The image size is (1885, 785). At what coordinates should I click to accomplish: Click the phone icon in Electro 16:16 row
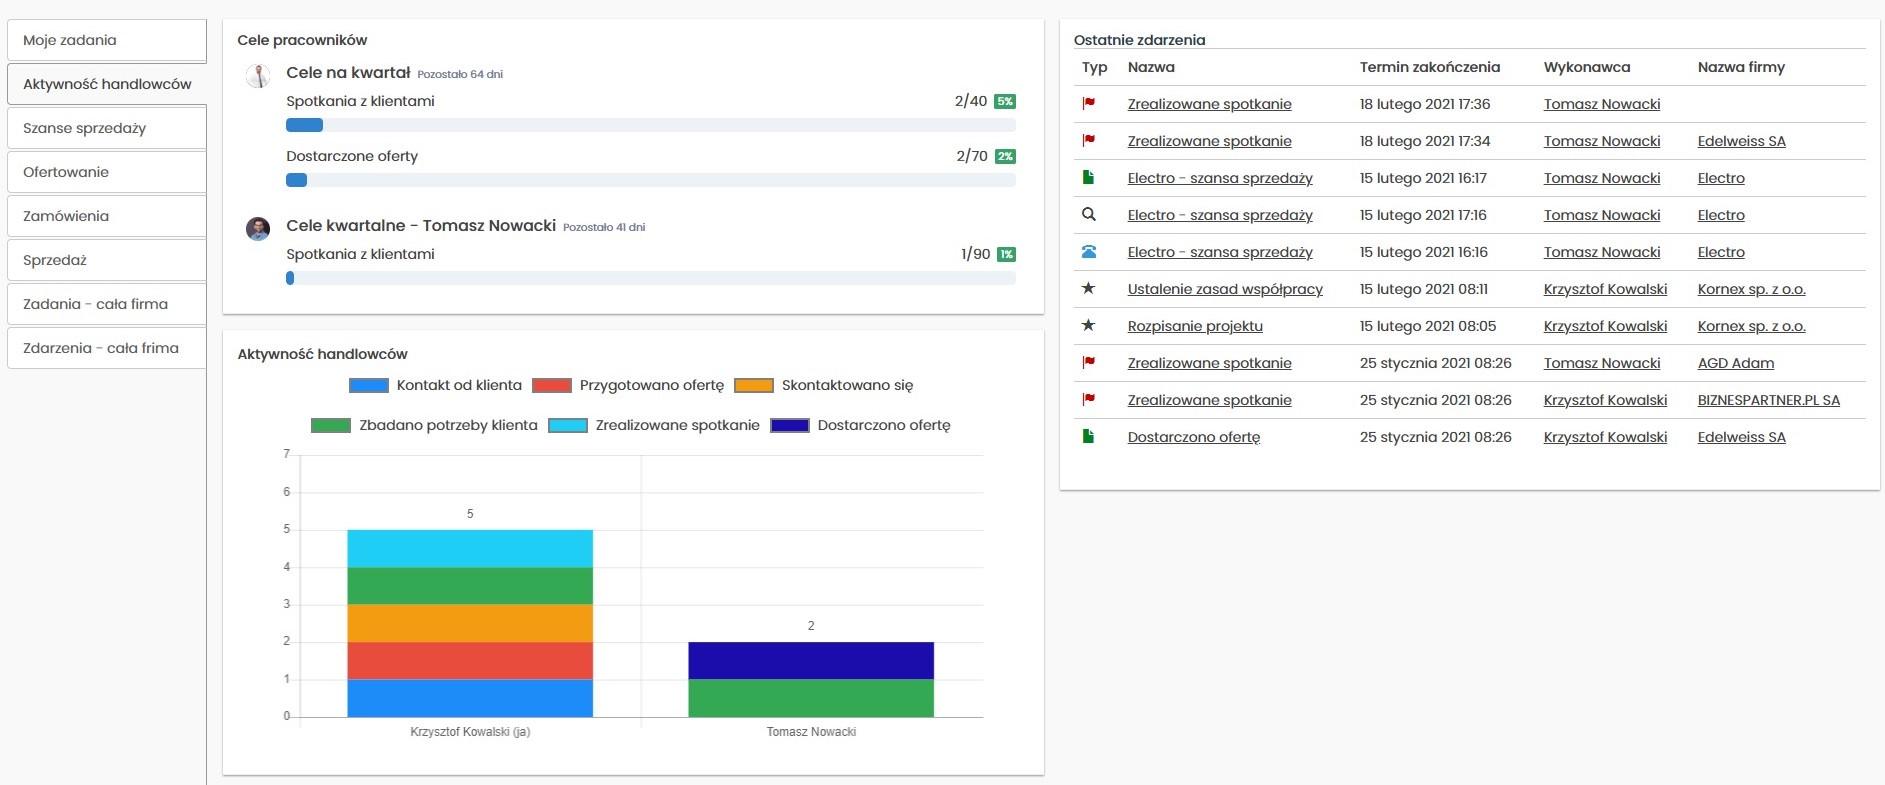(1089, 252)
